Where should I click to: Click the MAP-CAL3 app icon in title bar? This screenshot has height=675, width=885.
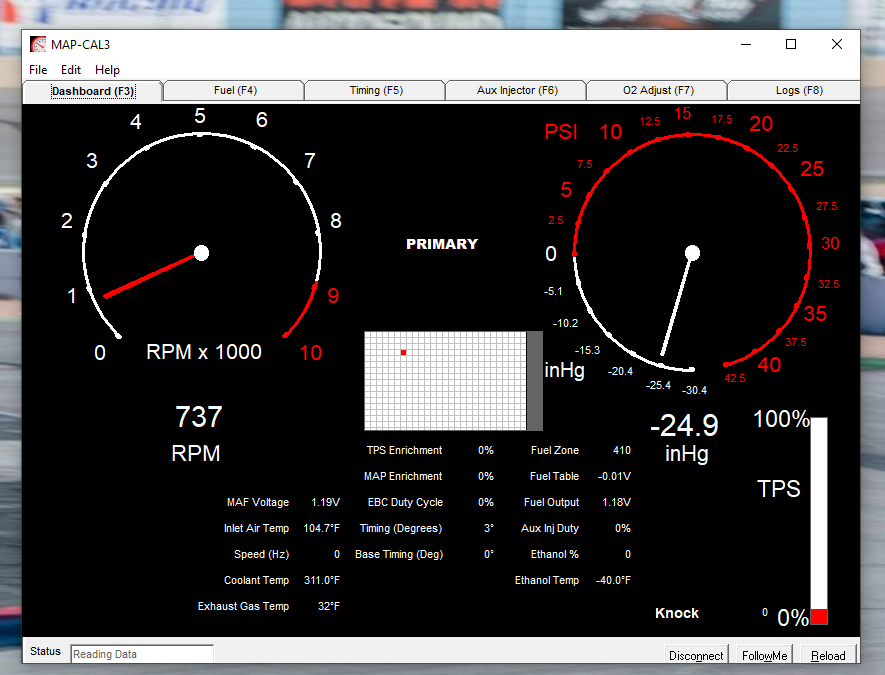[38, 44]
